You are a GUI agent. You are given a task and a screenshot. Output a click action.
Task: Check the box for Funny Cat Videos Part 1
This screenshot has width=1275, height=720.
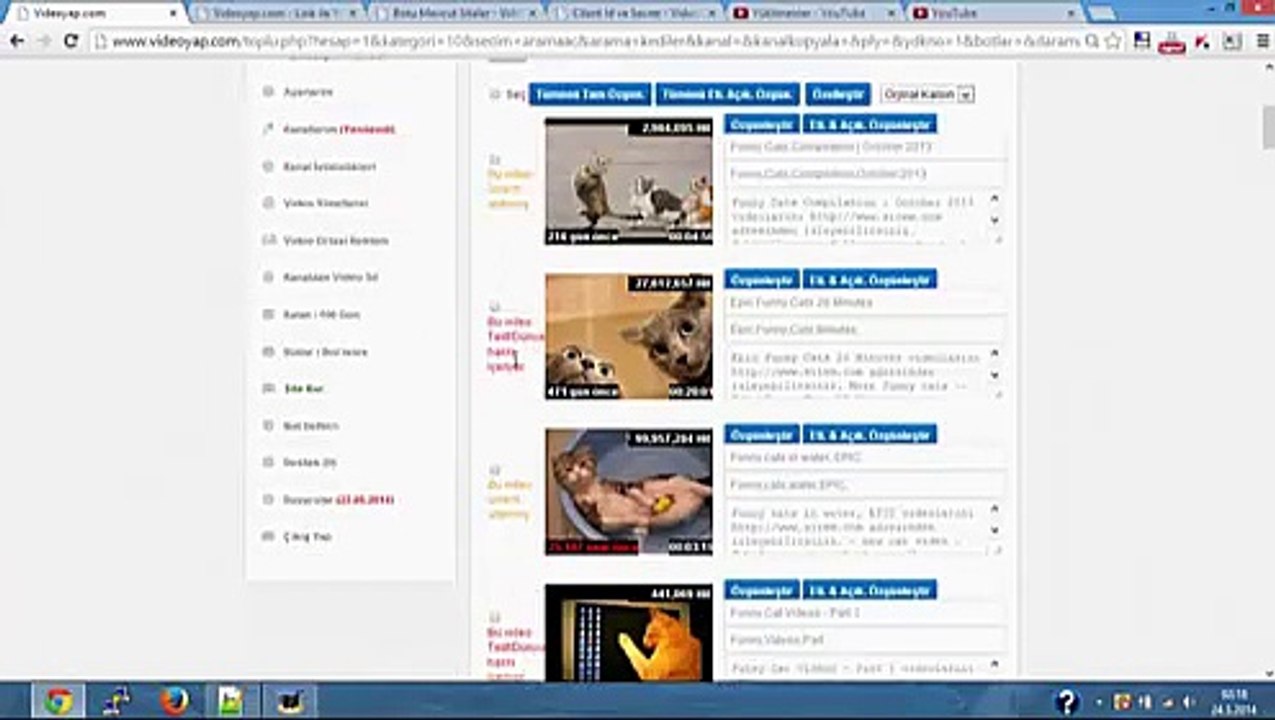494,617
